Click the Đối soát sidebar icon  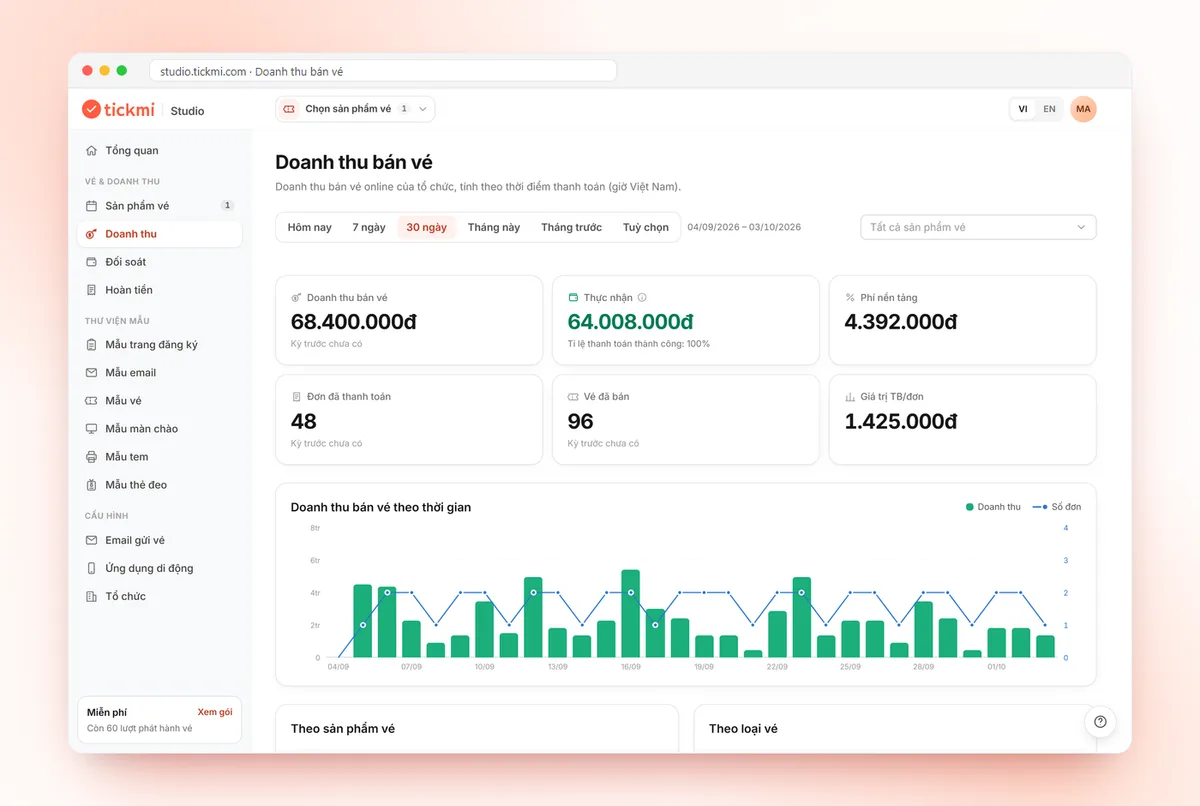[92, 262]
